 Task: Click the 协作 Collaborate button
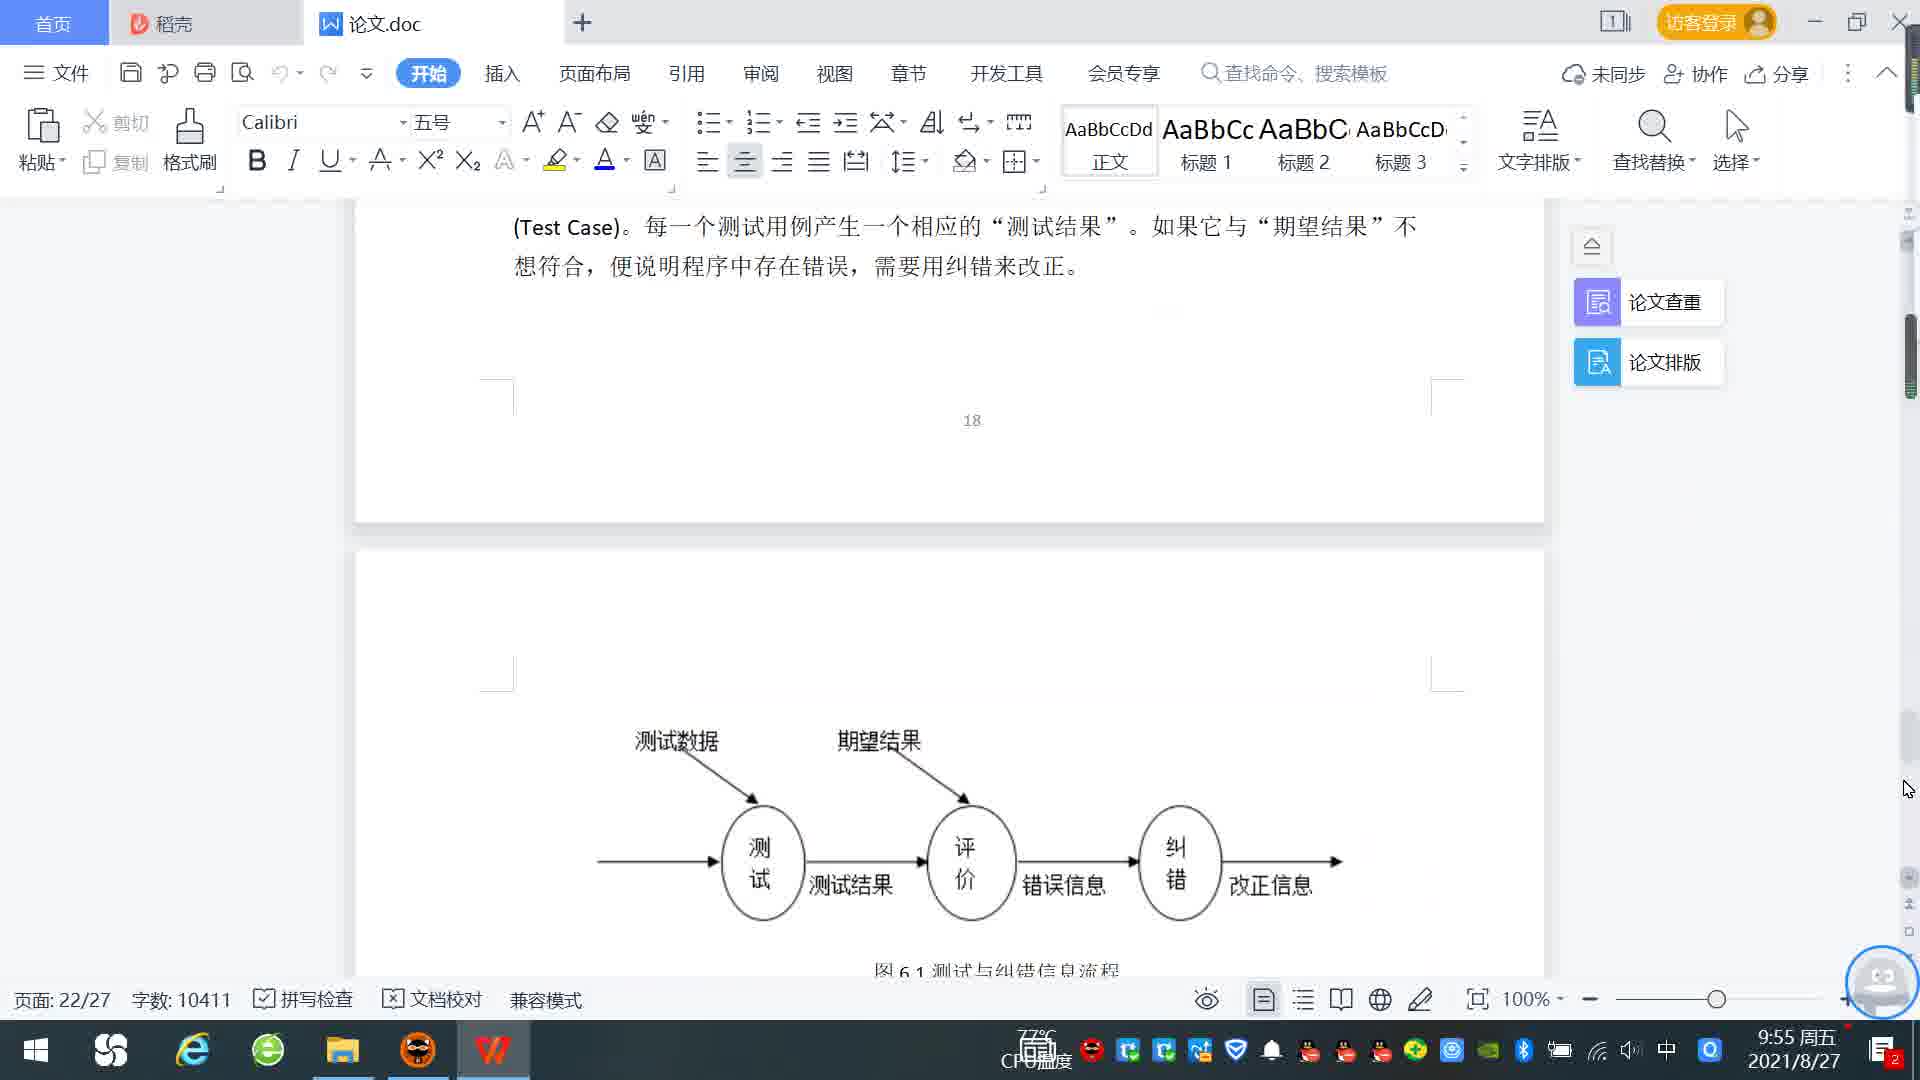[x=1695, y=74]
